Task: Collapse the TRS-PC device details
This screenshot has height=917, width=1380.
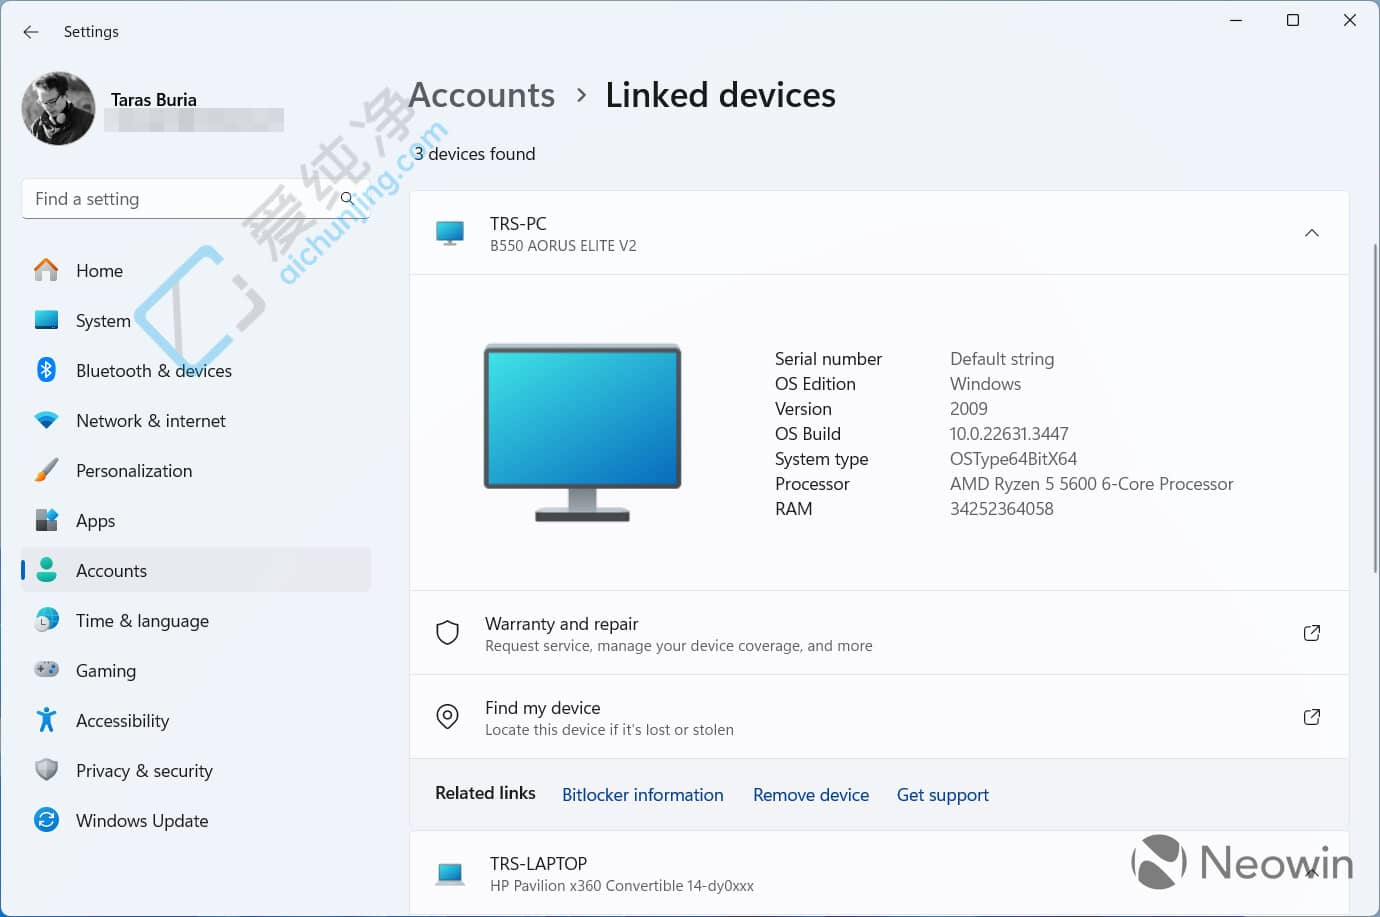Action: pyautogui.click(x=1311, y=232)
